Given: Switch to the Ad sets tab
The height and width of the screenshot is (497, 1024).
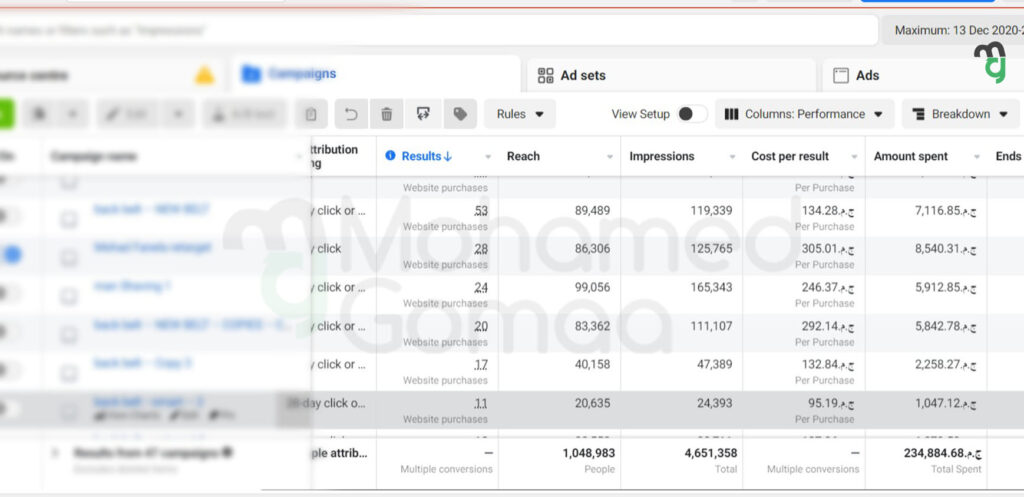Looking at the screenshot, I should coord(582,75).
